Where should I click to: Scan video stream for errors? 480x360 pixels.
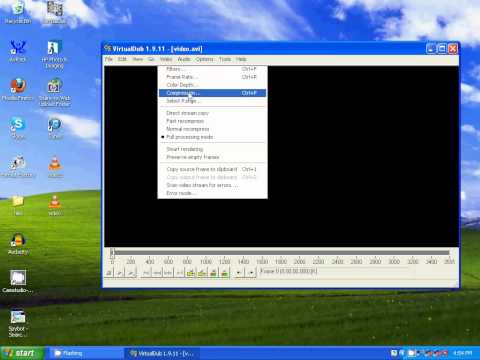(212, 185)
